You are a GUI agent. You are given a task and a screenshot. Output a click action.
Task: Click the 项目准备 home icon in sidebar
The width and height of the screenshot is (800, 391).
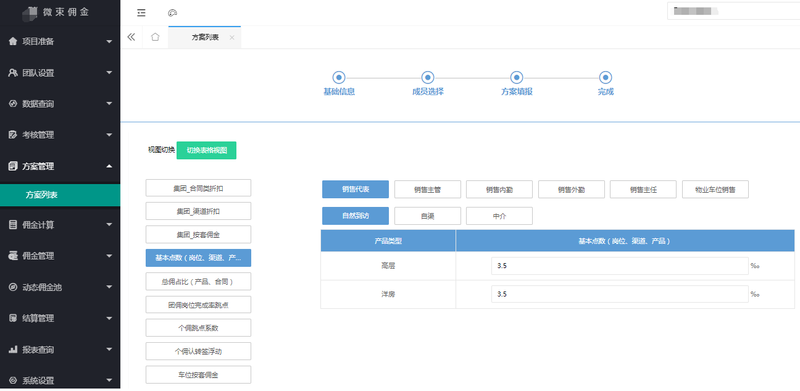[13, 41]
